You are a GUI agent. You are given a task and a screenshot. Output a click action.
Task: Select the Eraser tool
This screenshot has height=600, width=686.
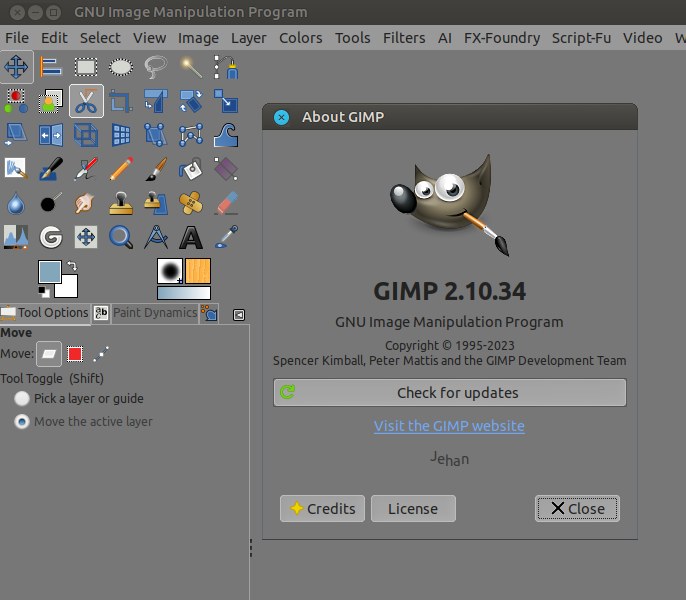pos(226,203)
